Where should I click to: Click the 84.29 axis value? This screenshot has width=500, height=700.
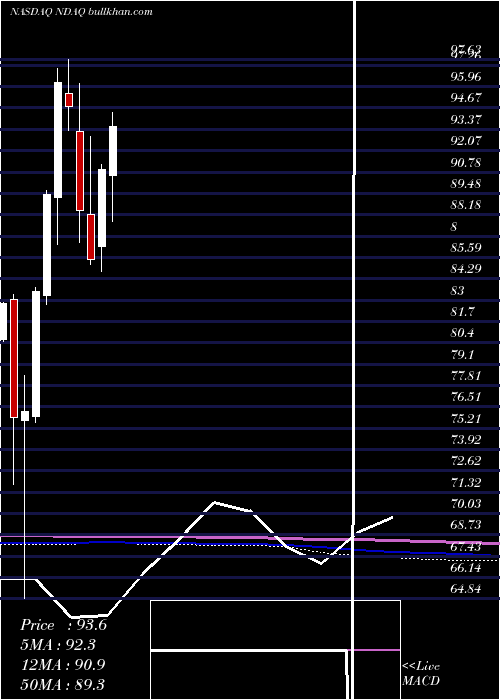pyautogui.click(x=466, y=269)
